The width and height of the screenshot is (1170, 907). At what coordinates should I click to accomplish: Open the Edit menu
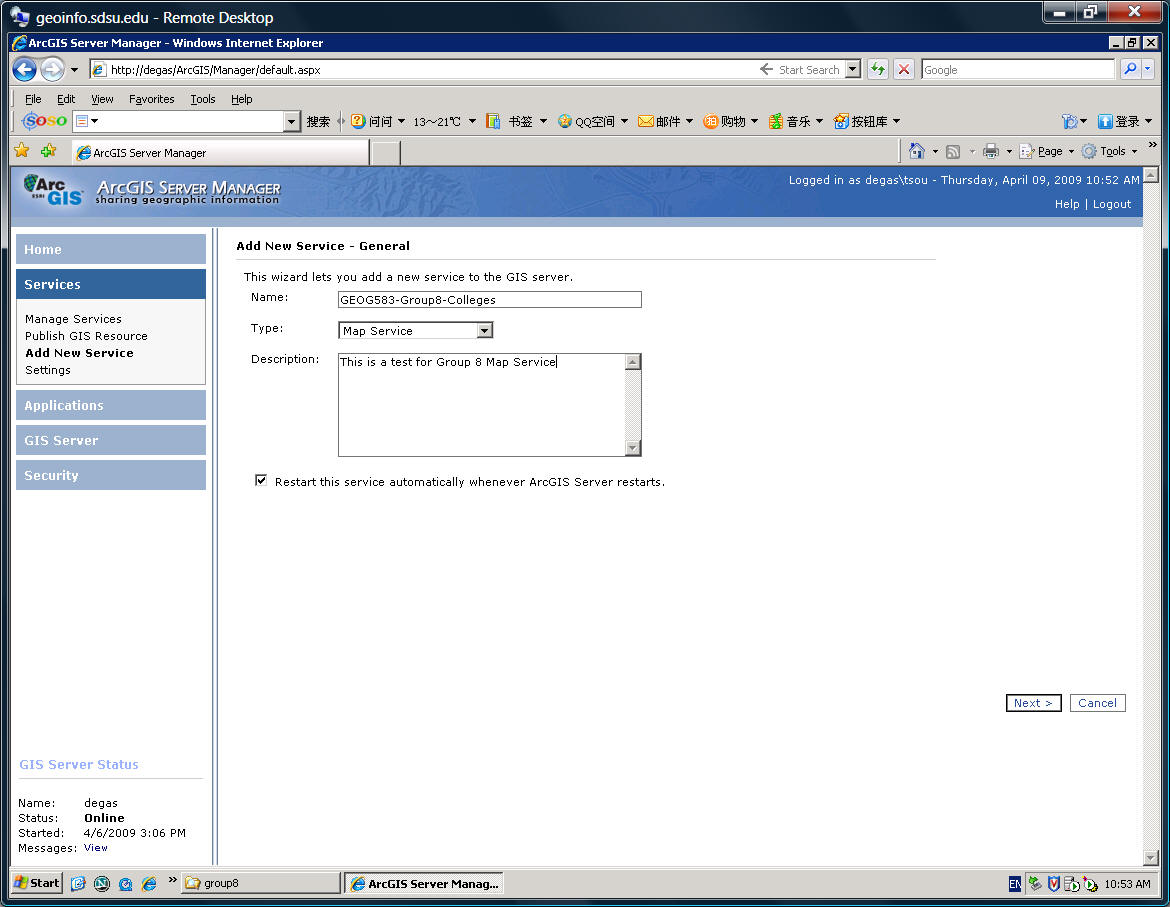tap(66, 98)
